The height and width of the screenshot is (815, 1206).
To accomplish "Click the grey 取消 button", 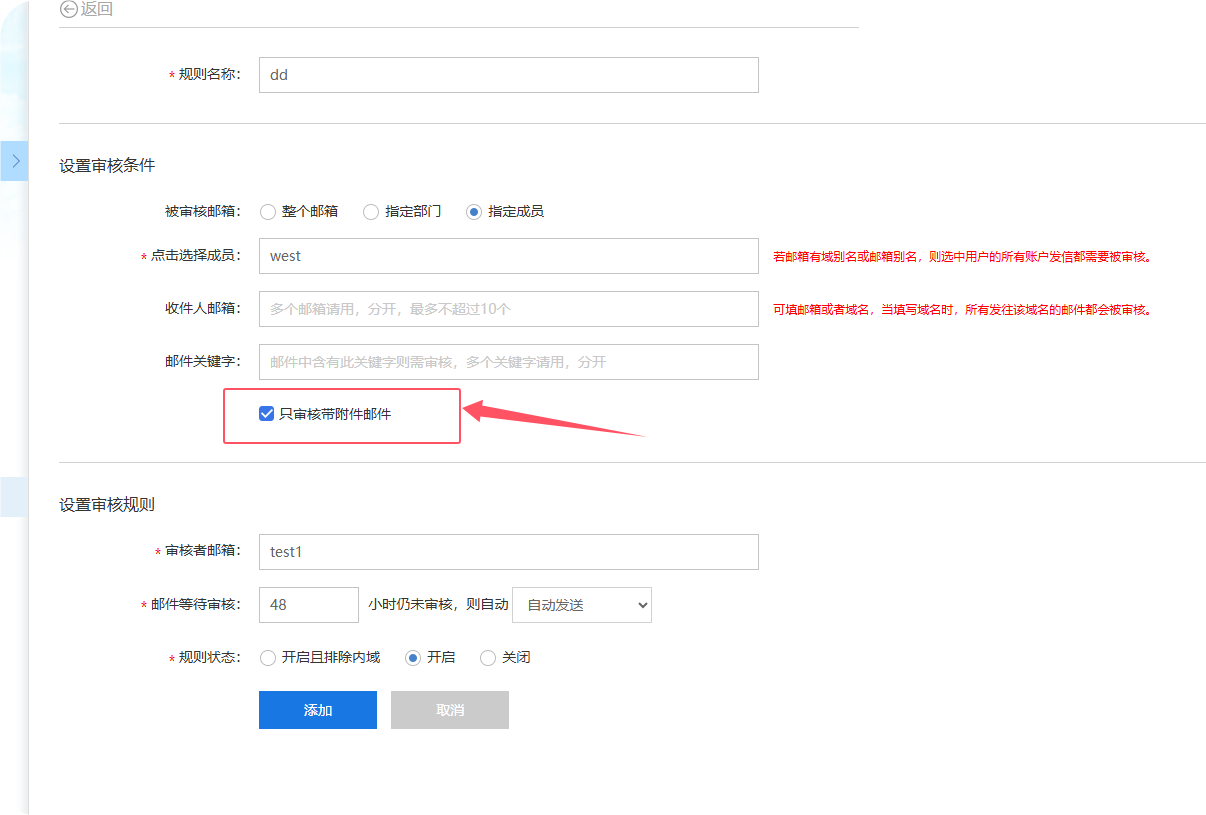I will pyautogui.click(x=449, y=710).
